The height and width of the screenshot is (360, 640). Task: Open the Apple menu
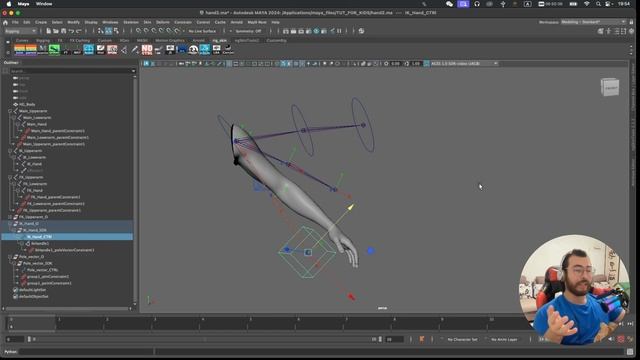(9, 4)
